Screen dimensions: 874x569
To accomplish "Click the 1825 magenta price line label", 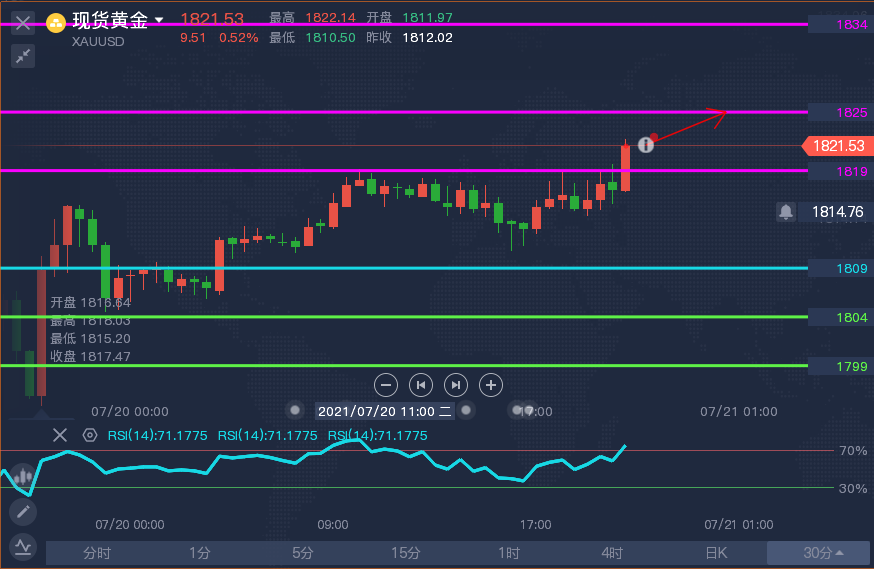I will click(x=851, y=112).
